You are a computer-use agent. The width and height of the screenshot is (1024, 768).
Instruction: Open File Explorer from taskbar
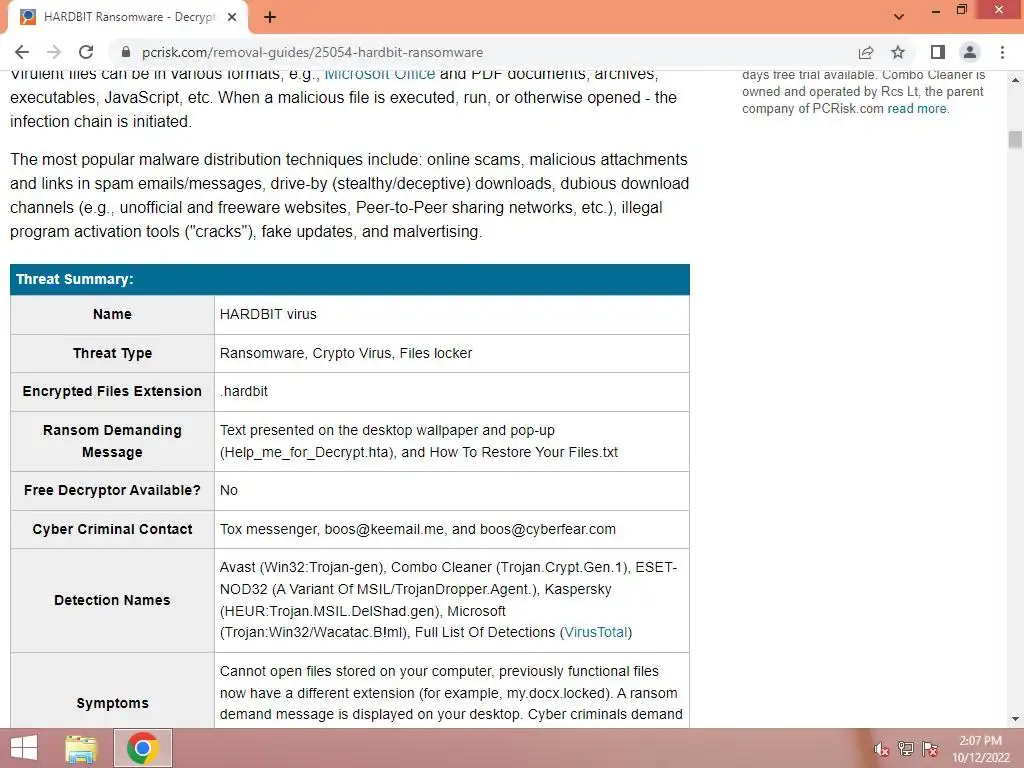pos(82,748)
